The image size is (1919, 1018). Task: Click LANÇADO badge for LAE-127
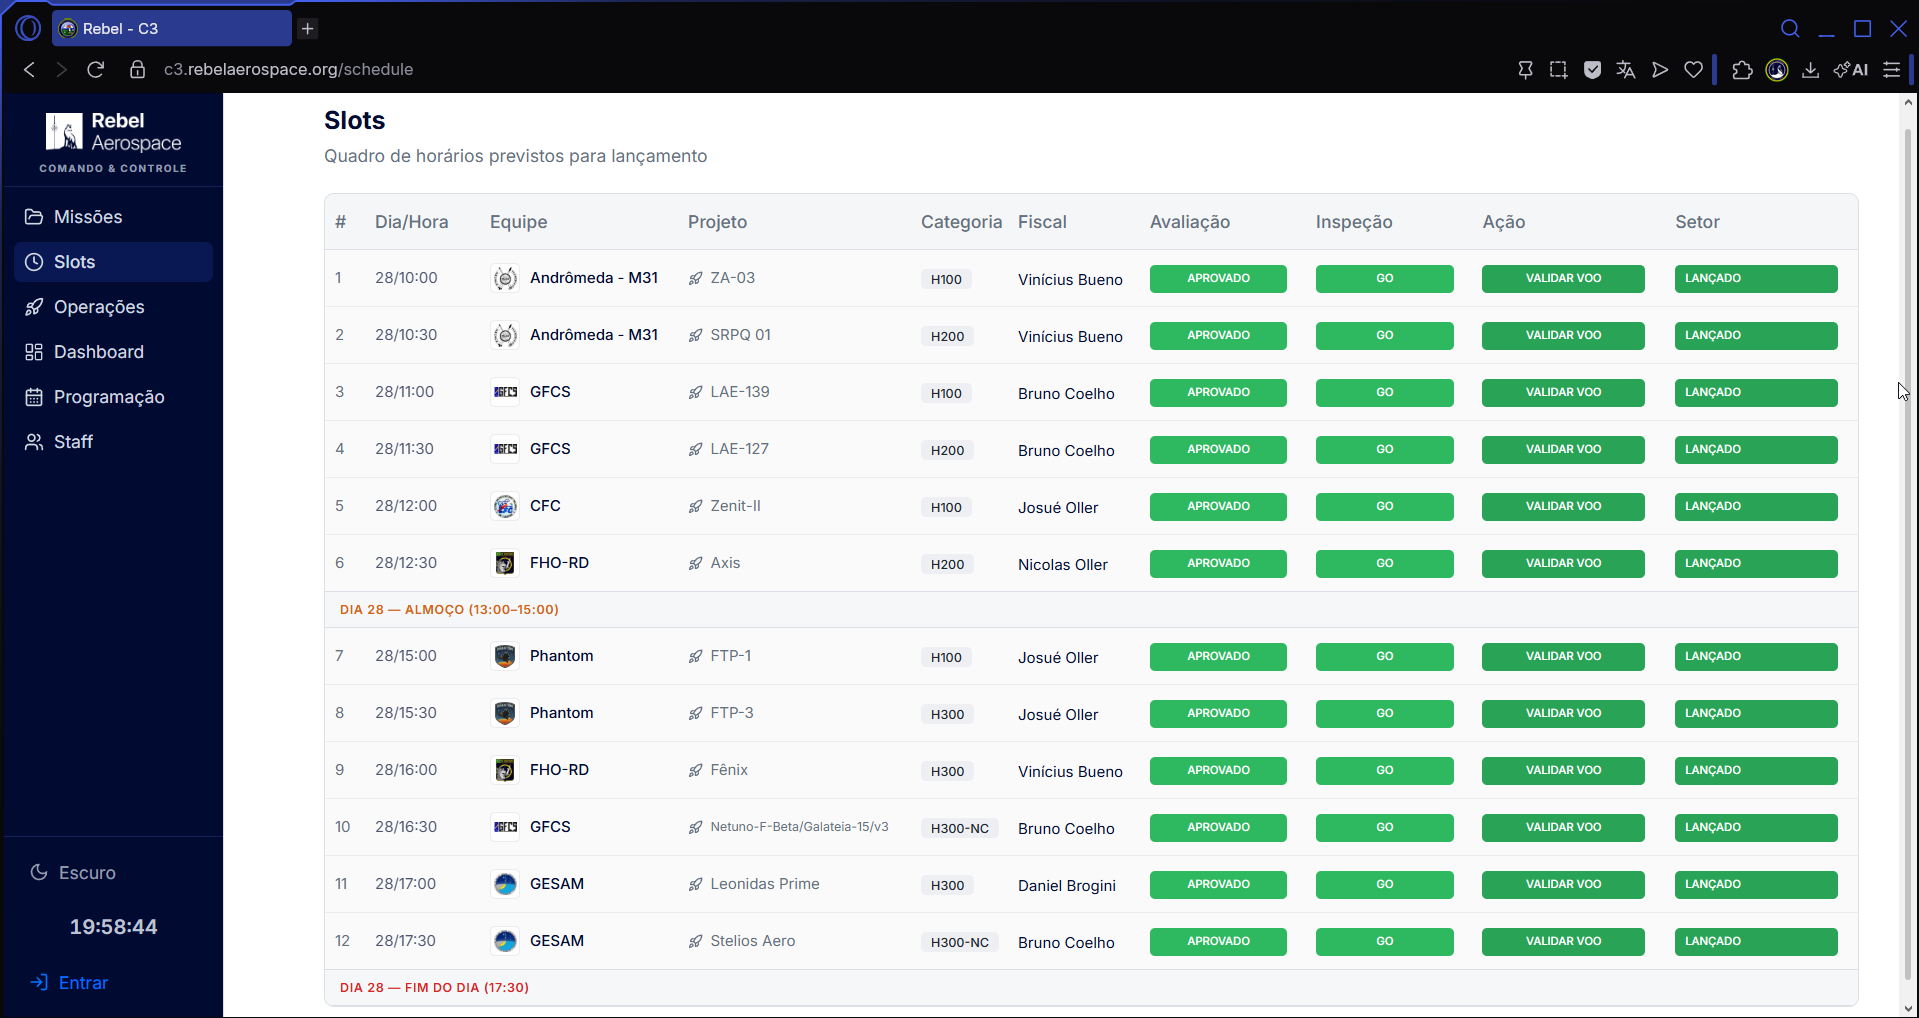pos(1756,449)
